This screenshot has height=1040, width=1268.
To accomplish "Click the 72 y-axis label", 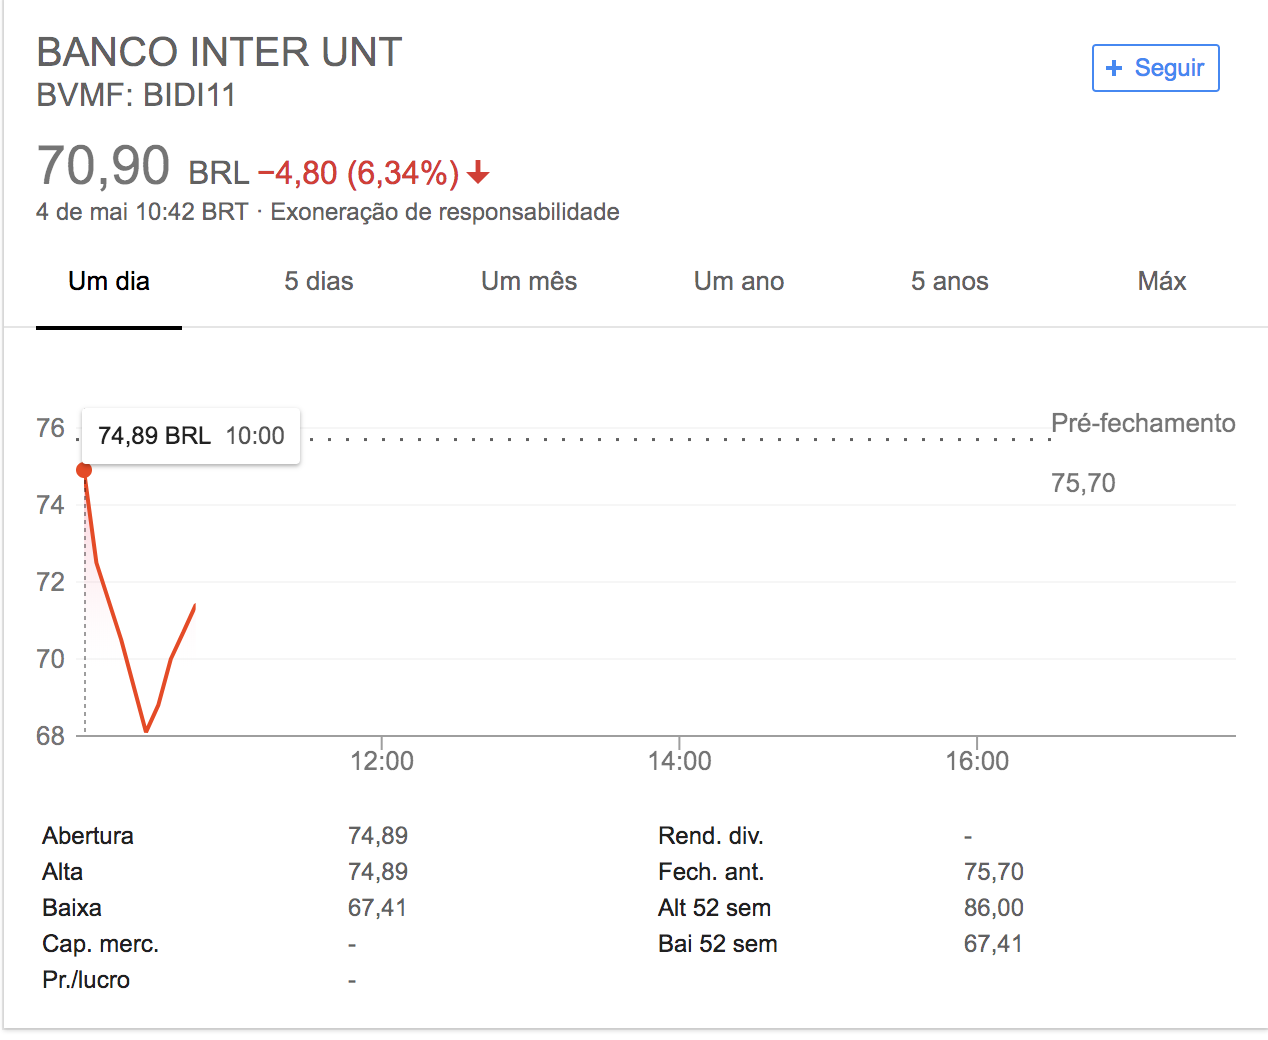I will [50, 582].
